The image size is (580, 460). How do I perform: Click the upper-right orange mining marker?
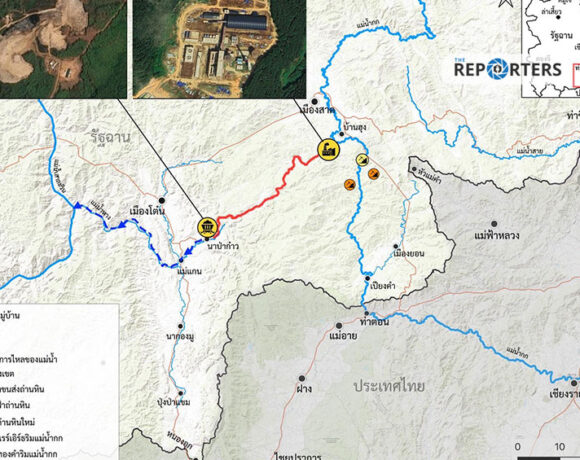374,174
